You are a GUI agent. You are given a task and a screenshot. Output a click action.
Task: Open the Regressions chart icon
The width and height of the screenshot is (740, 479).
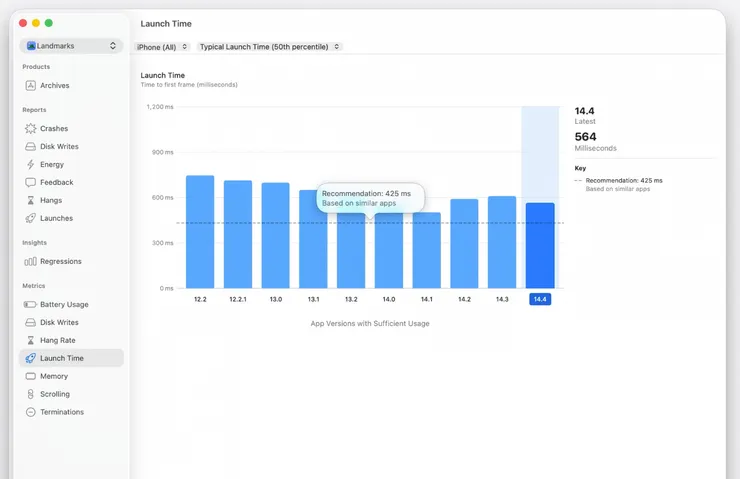coord(30,262)
